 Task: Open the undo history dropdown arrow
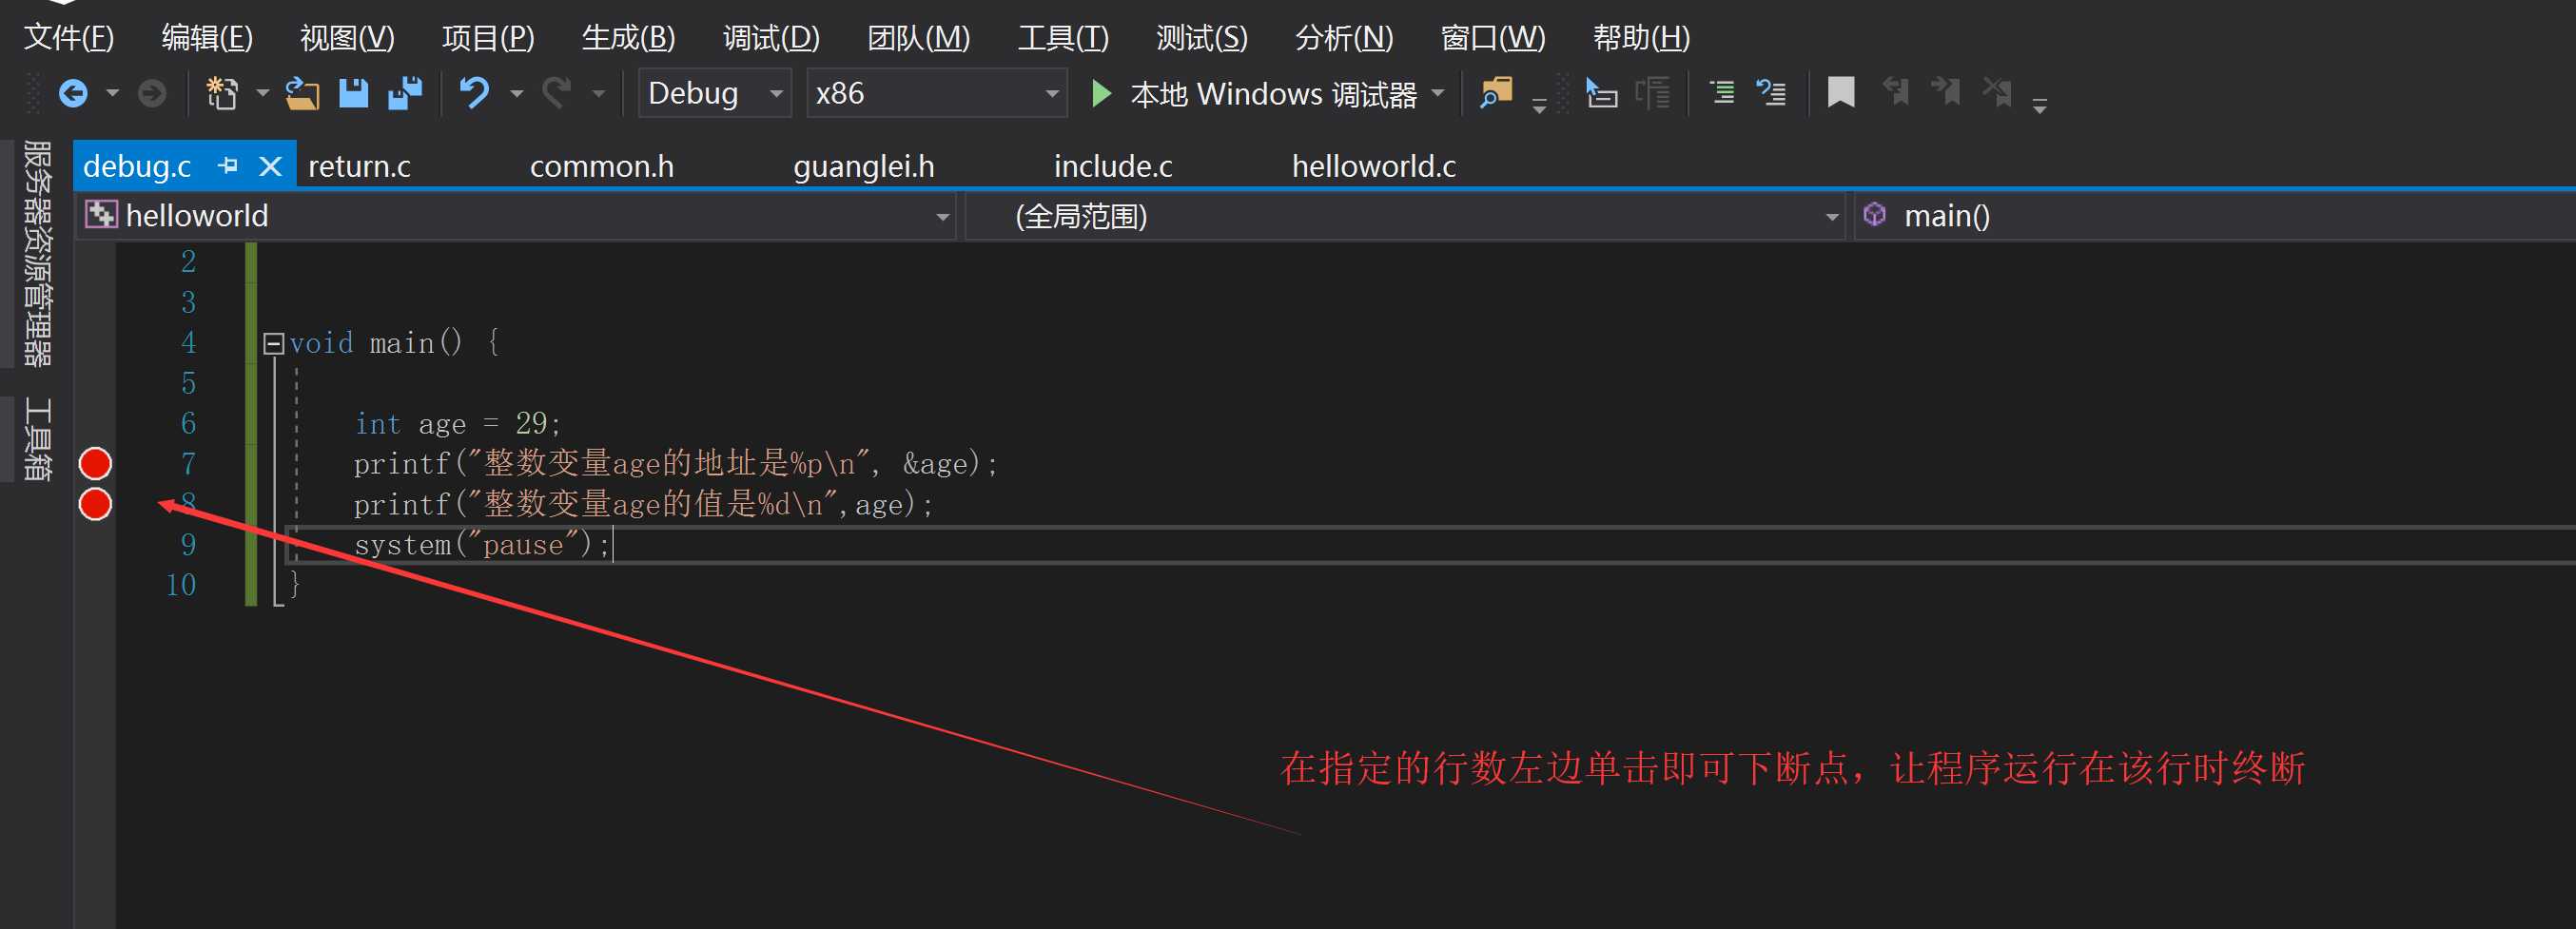click(516, 94)
